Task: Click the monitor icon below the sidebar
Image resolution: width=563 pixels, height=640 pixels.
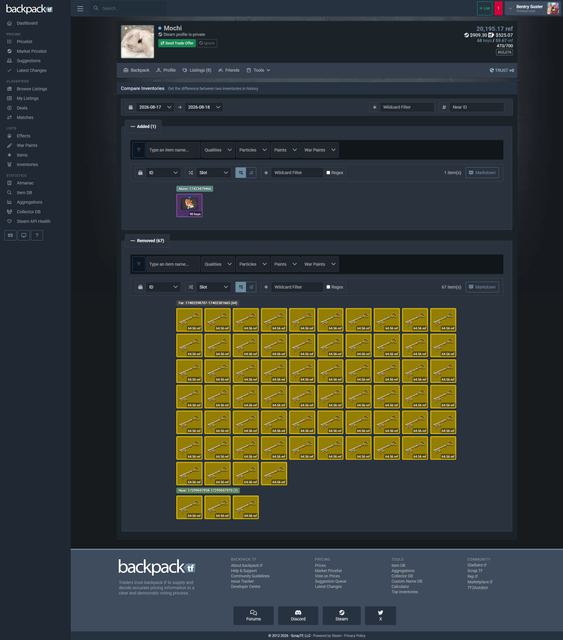Action: point(24,235)
